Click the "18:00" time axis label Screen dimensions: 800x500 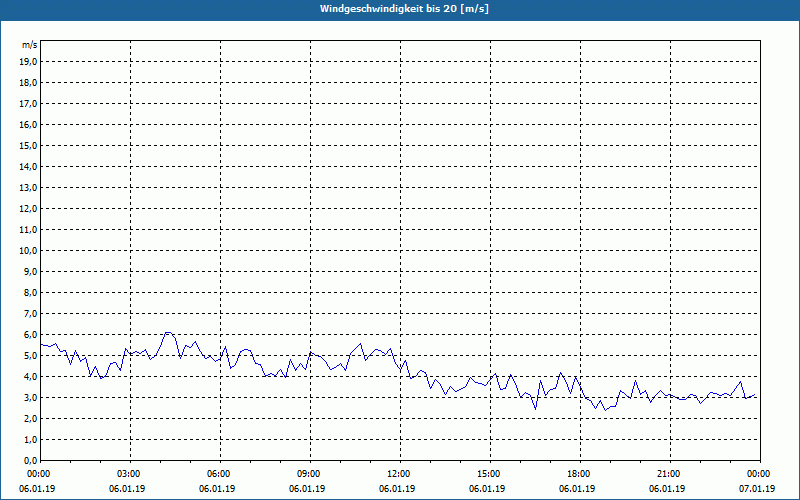(x=580, y=474)
